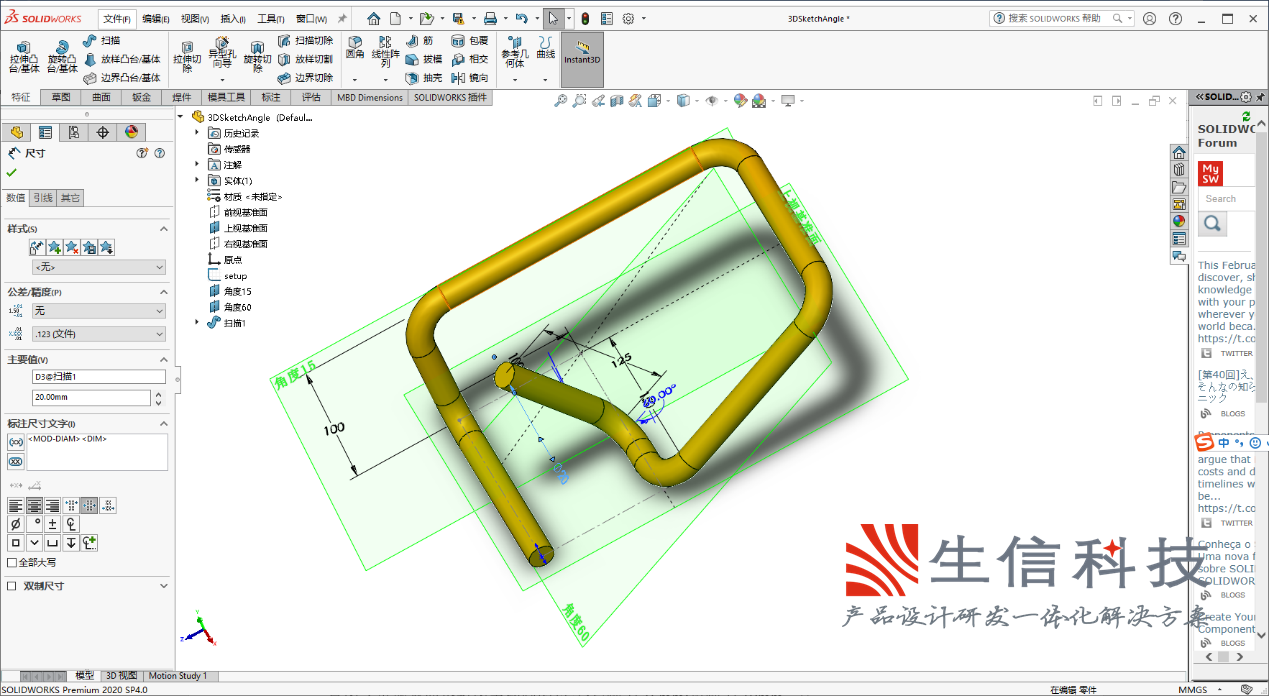1269x696 pixels.
Task: Choose the 扫描切除 swept cut tool
Action: click(305, 40)
